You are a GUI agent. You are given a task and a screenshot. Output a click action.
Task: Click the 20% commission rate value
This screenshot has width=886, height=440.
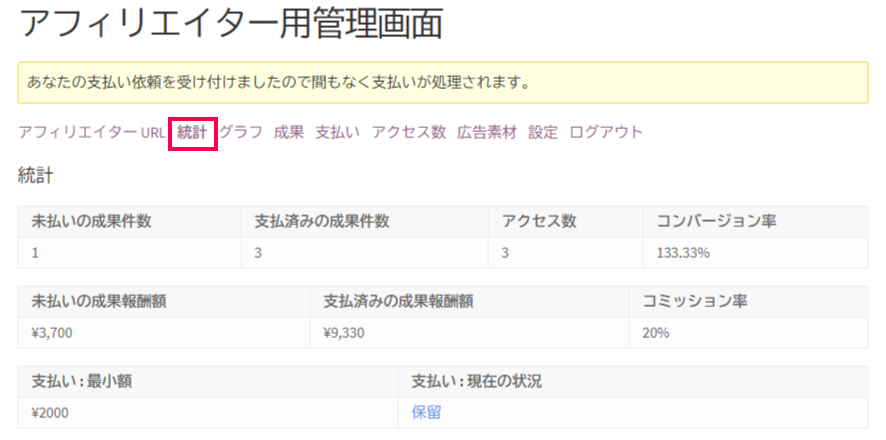[x=655, y=333]
